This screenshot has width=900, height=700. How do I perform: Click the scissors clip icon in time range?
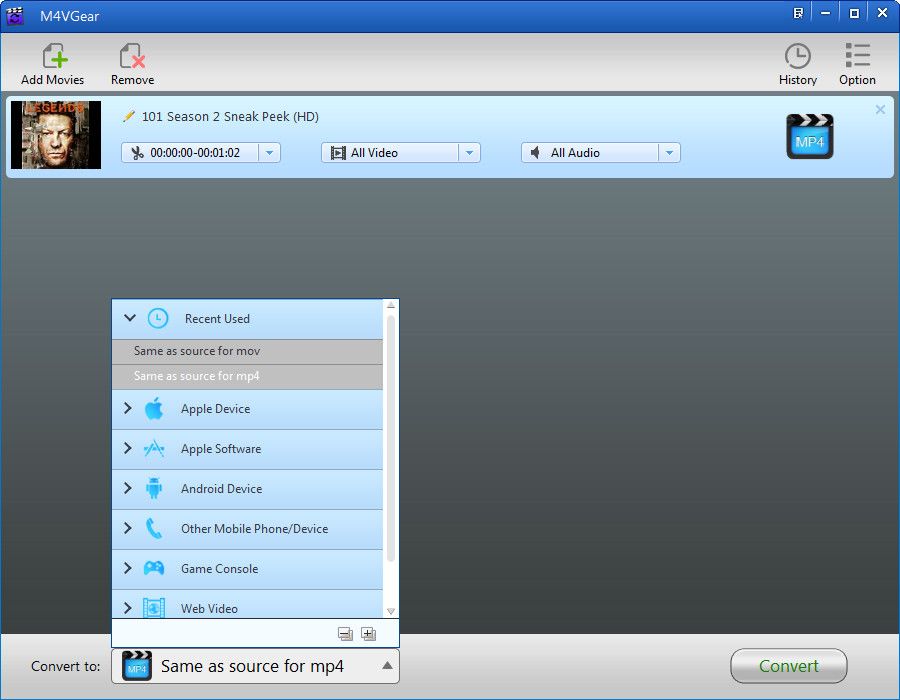(137, 153)
